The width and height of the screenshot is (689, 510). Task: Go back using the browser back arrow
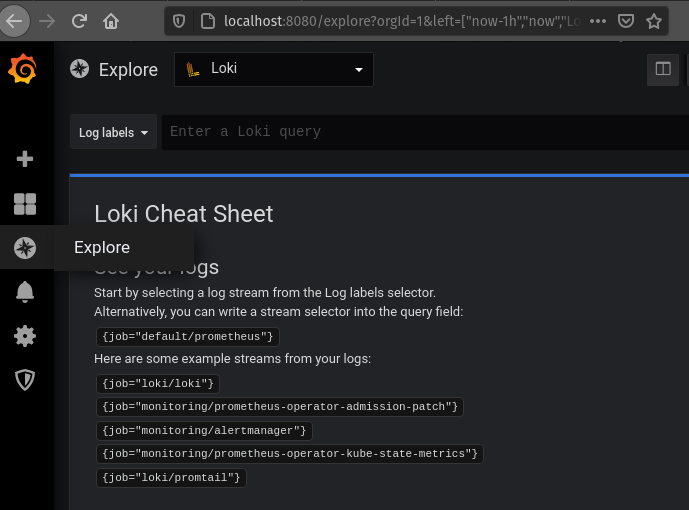(15, 21)
